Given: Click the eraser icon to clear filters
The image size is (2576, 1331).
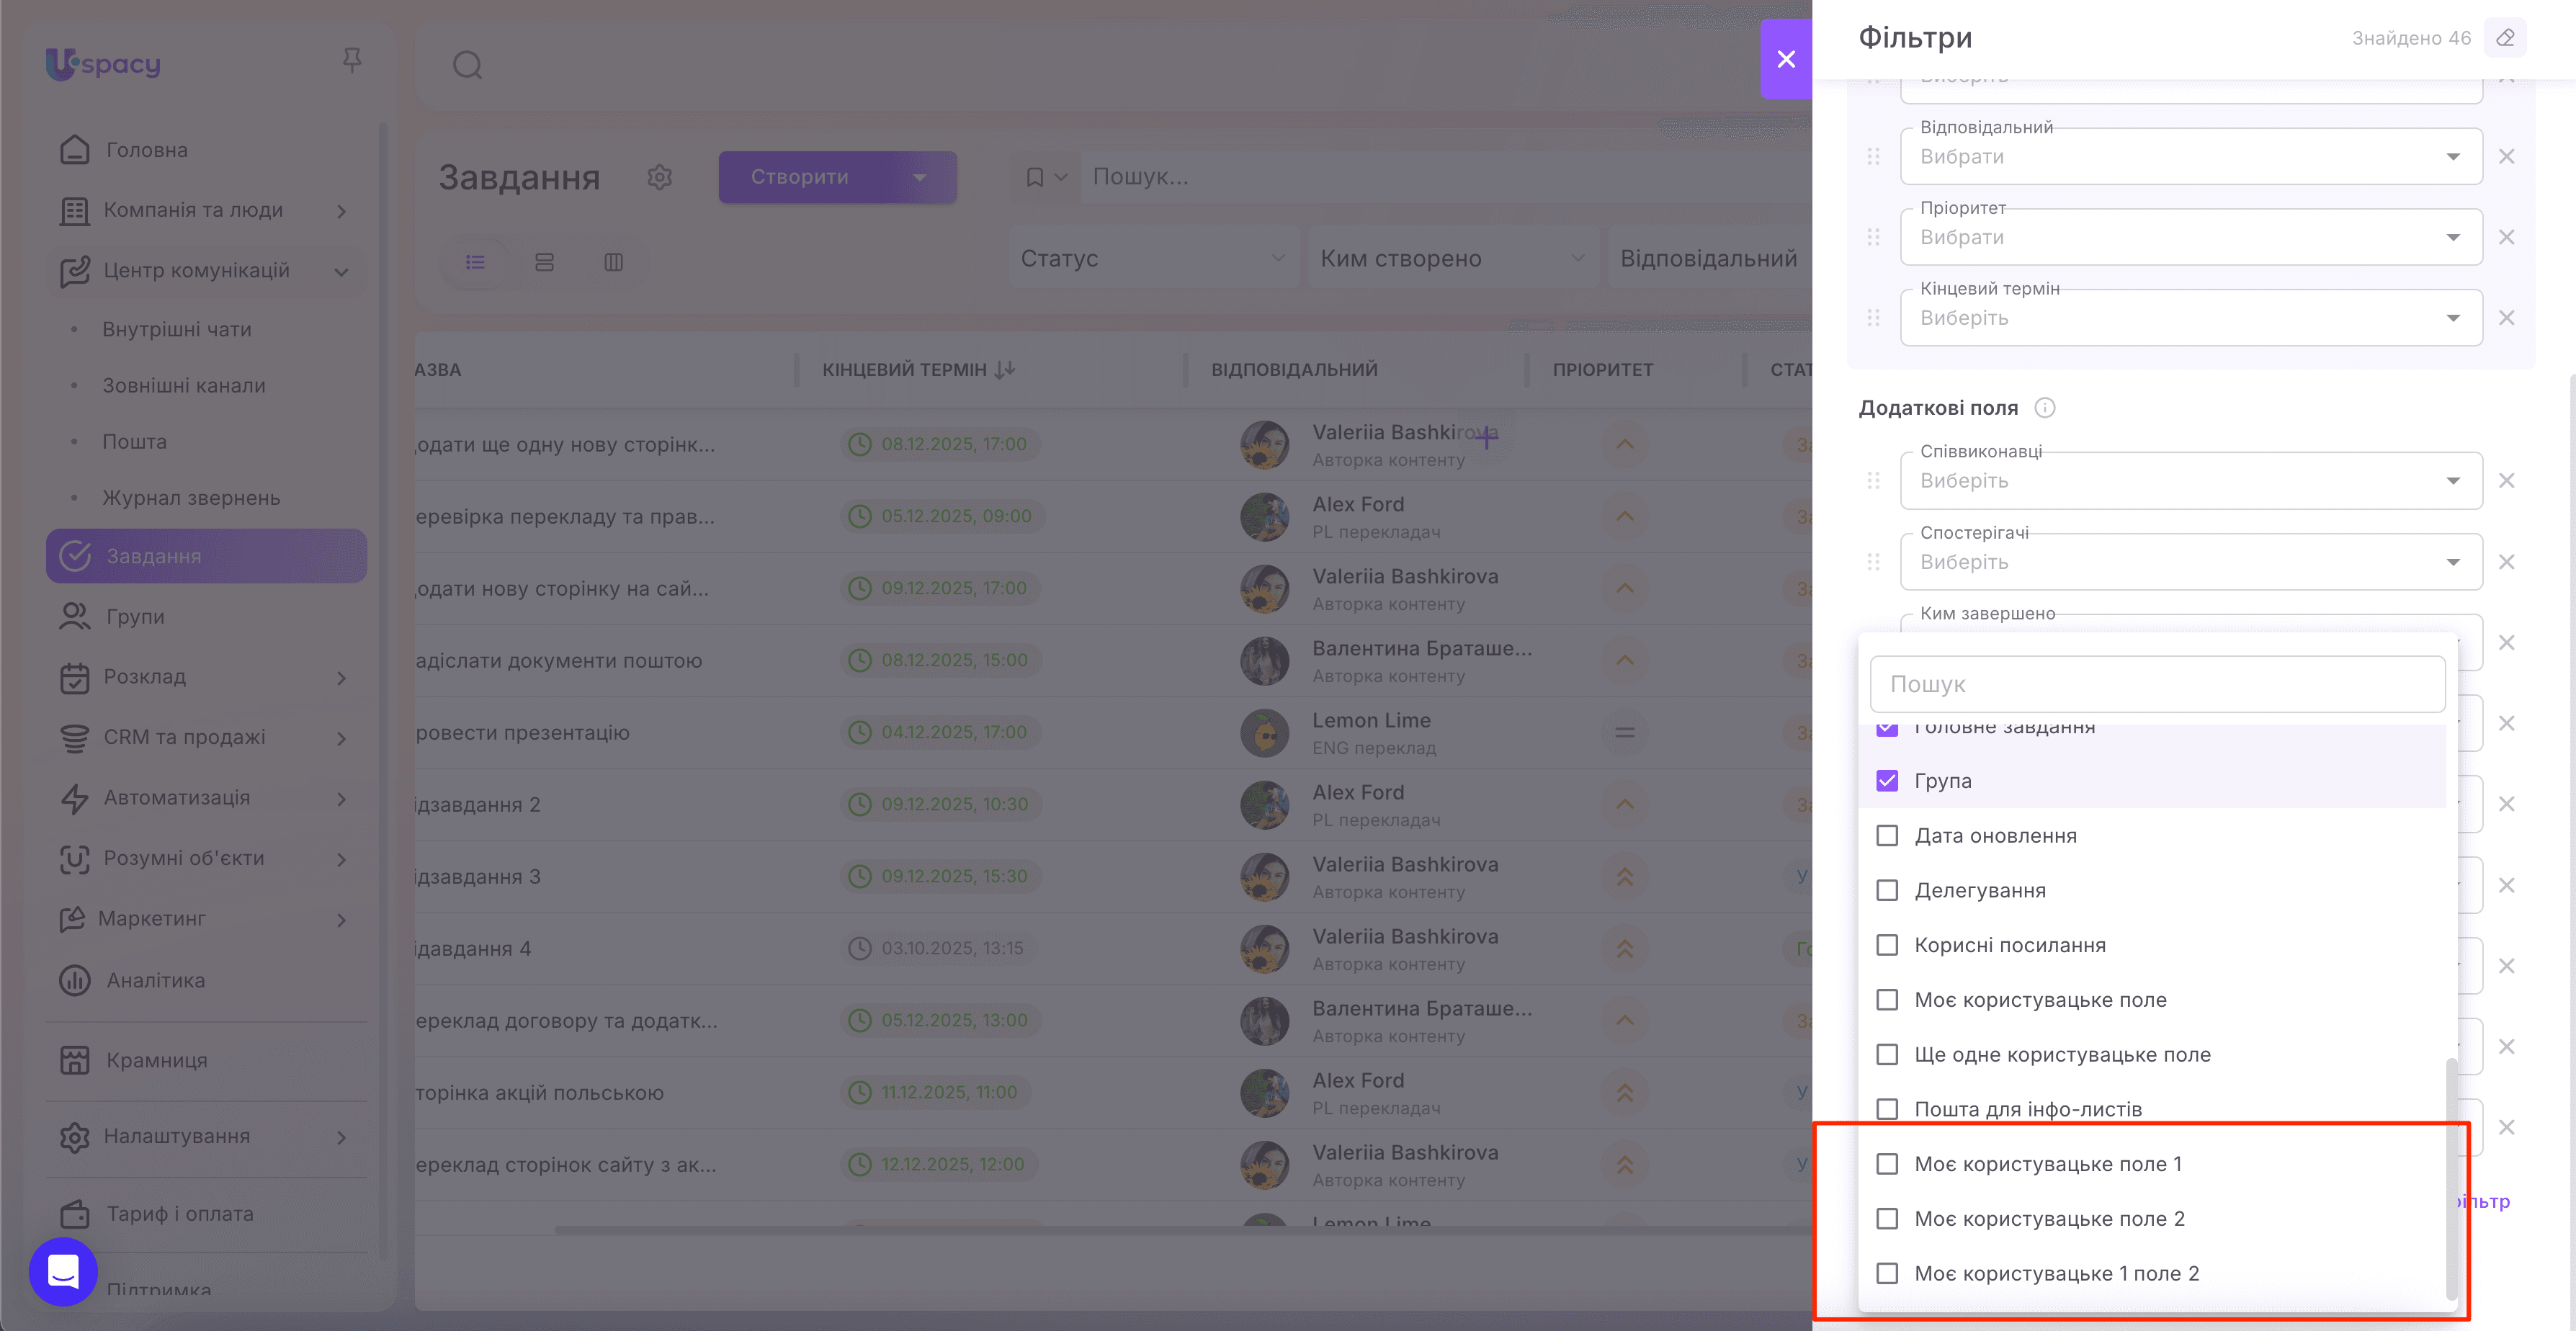Looking at the screenshot, I should (x=2505, y=38).
